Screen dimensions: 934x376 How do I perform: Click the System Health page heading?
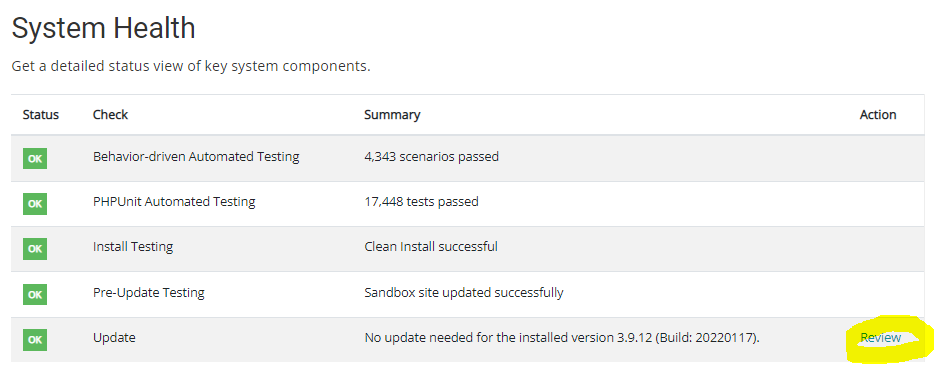tap(104, 28)
